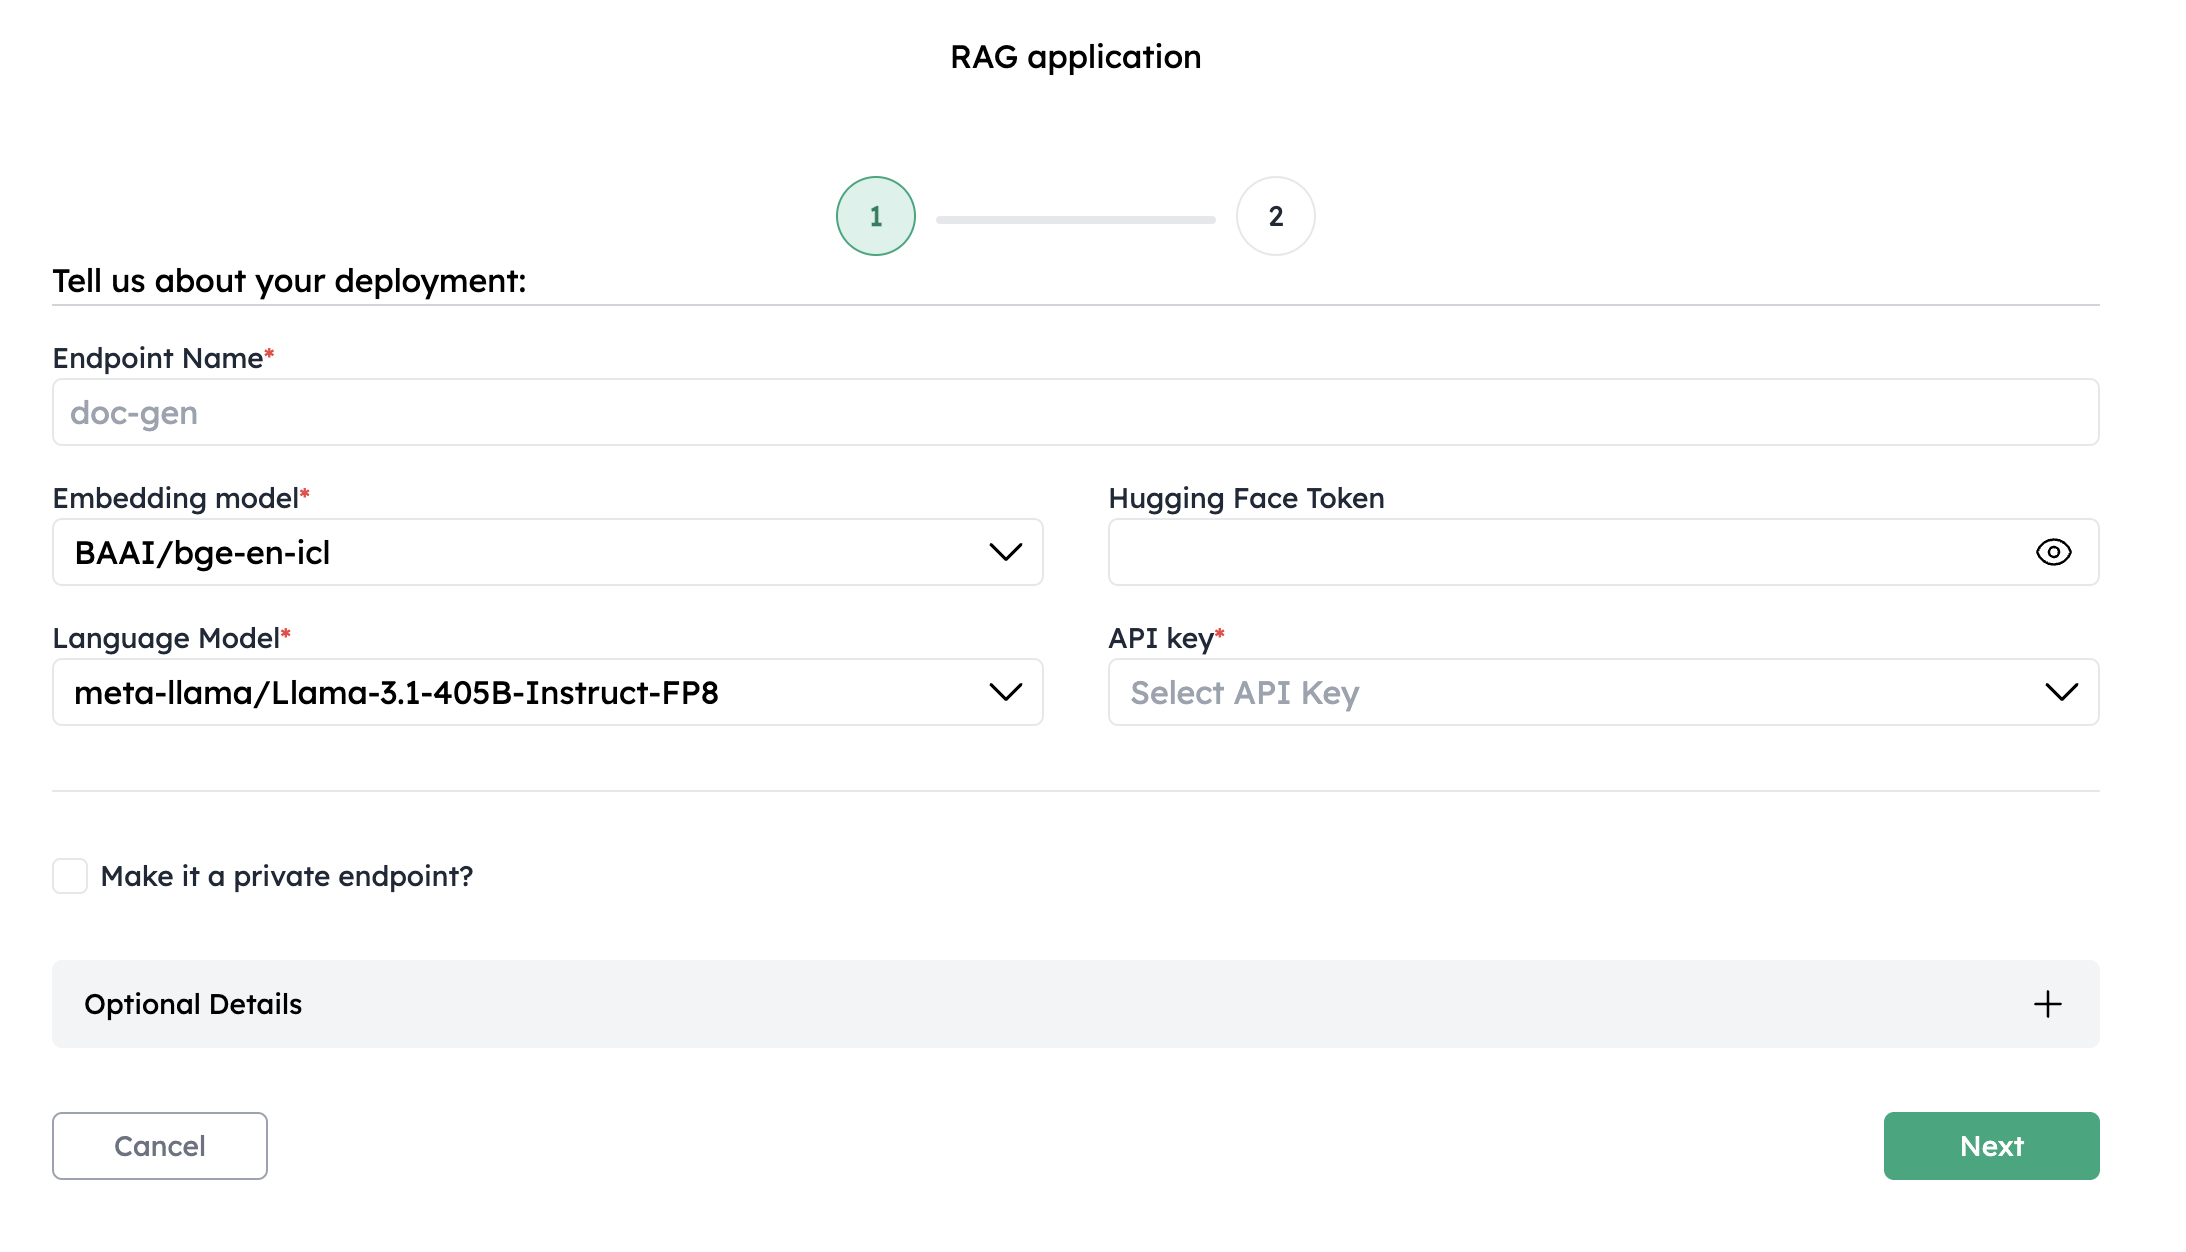Focus the Endpoint Name input field

pos(1076,412)
